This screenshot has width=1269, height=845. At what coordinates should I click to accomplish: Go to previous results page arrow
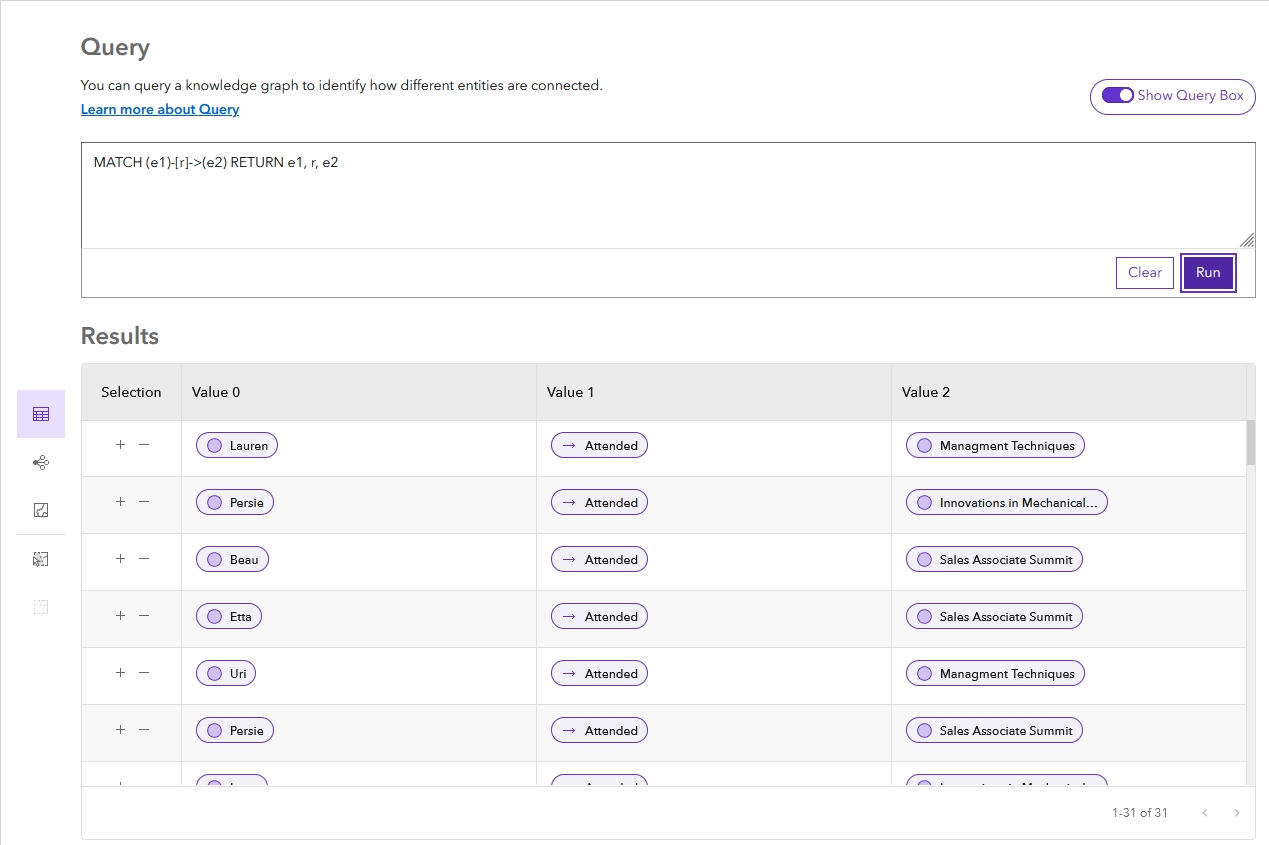tap(1205, 813)
